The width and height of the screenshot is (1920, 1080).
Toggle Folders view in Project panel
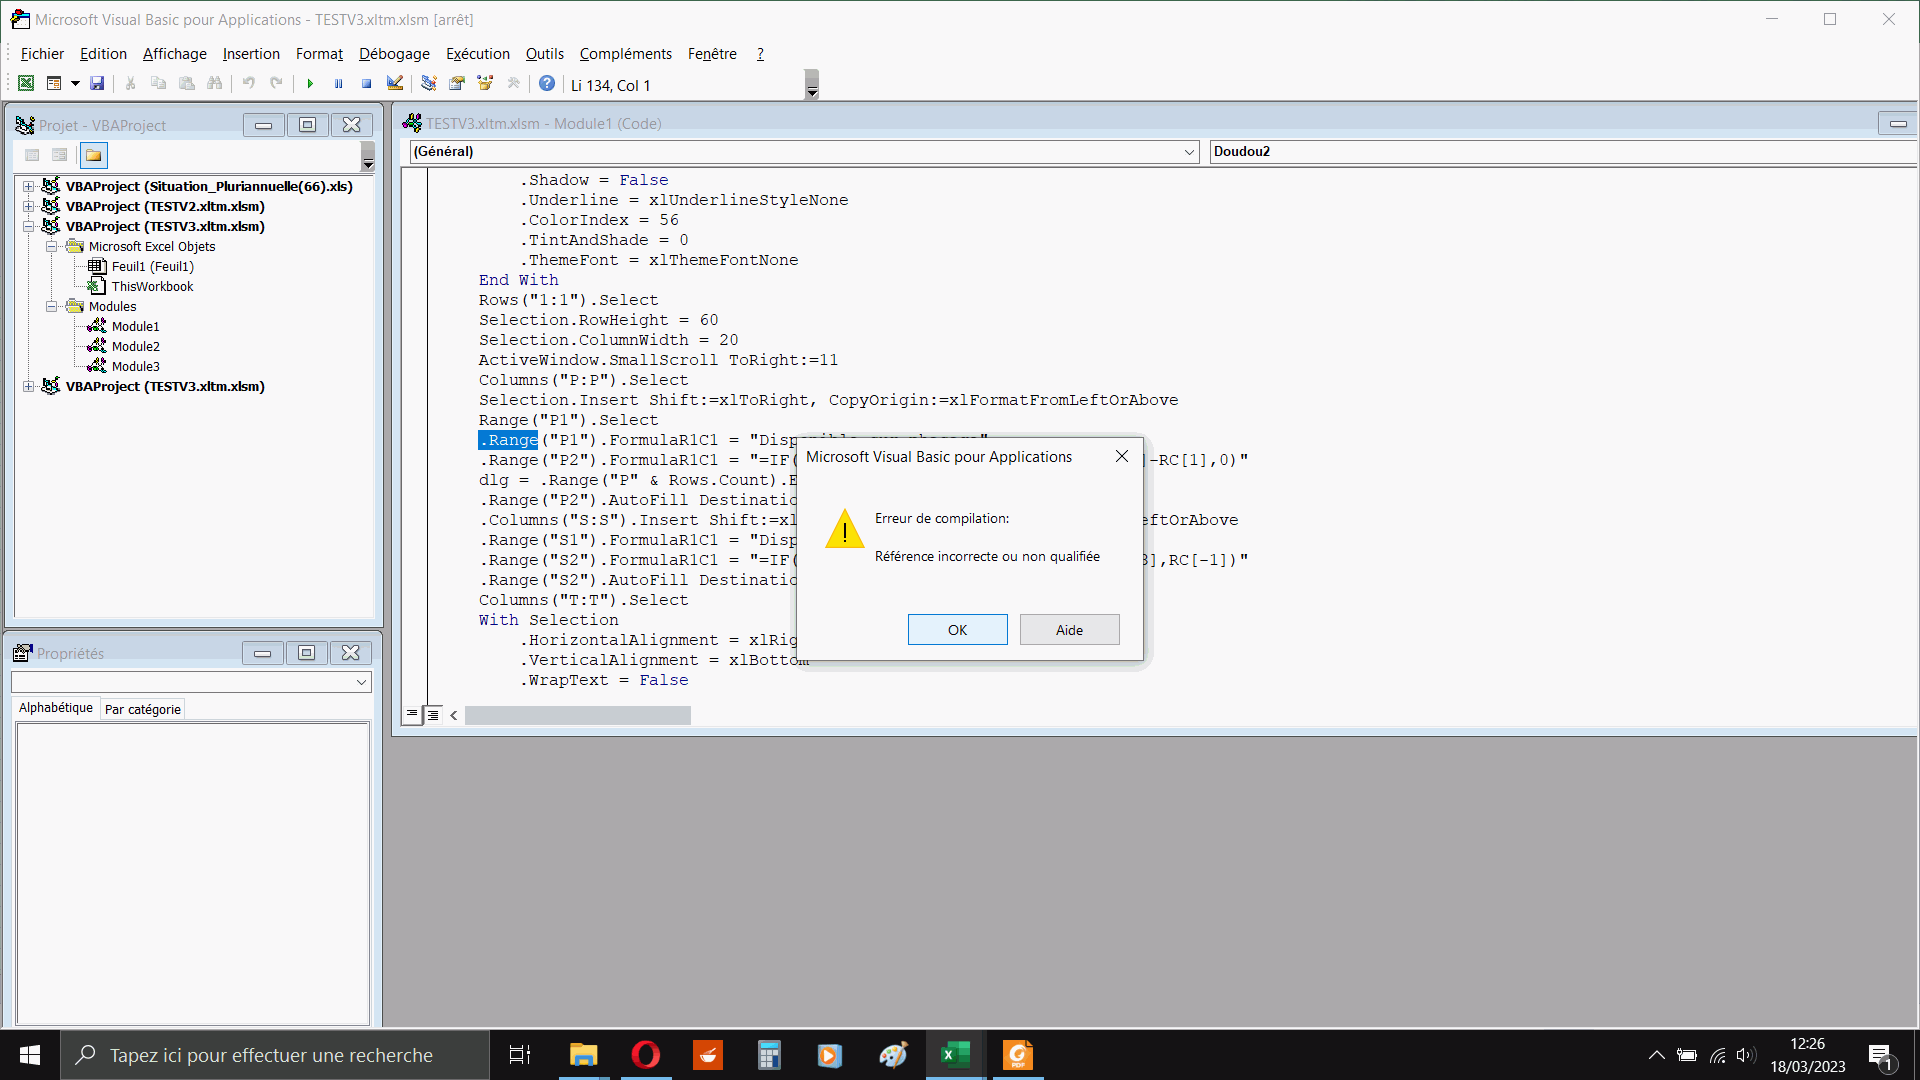94,155
